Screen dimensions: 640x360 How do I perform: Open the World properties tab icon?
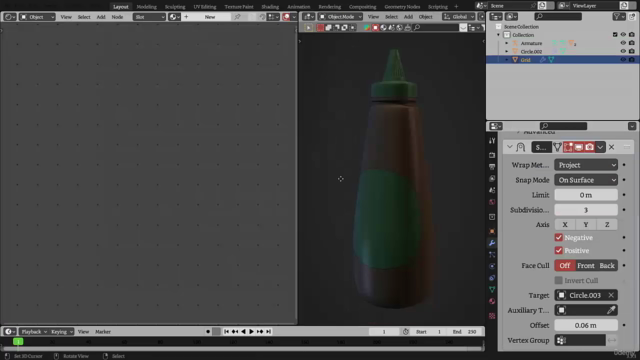tap(492, 202)
